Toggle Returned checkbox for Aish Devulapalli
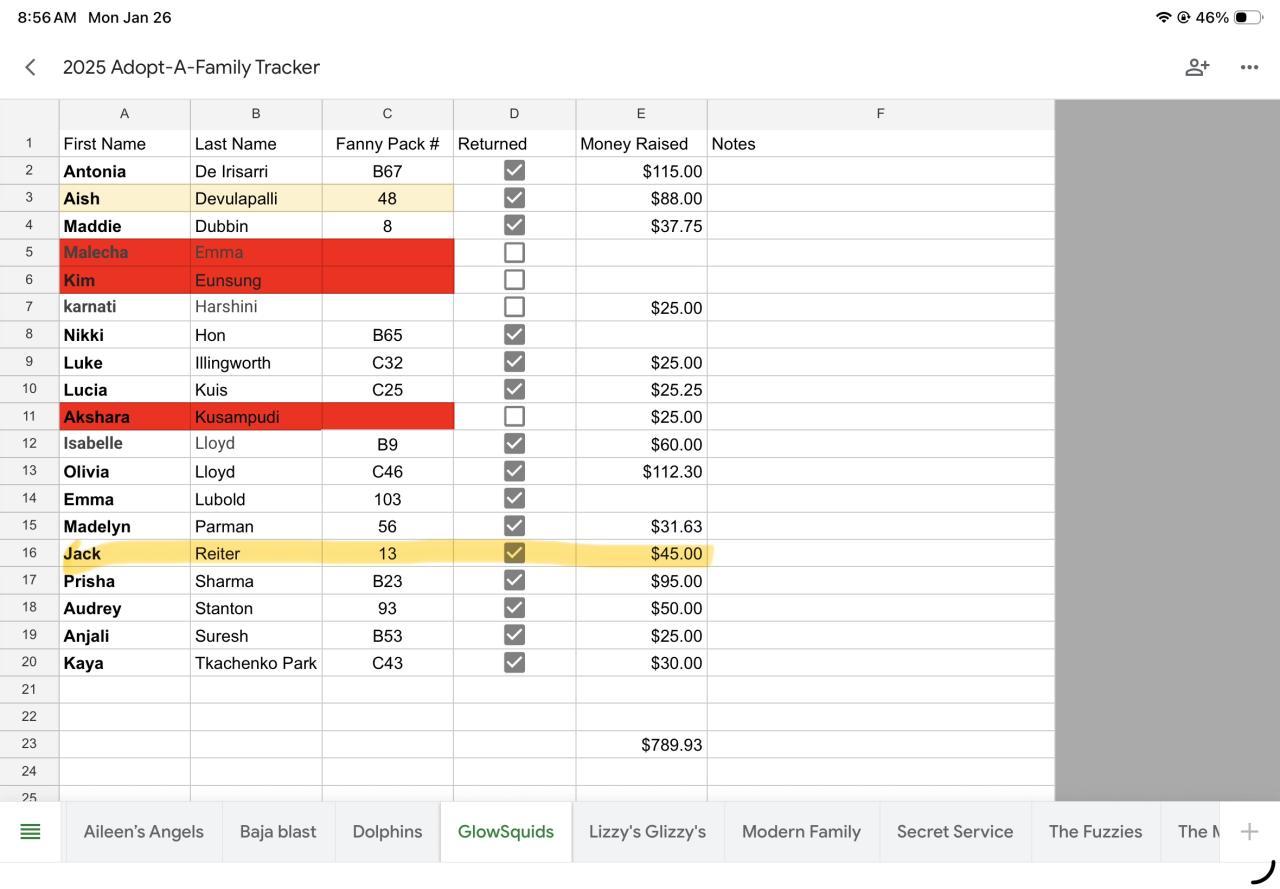 [x=514, y=198]
